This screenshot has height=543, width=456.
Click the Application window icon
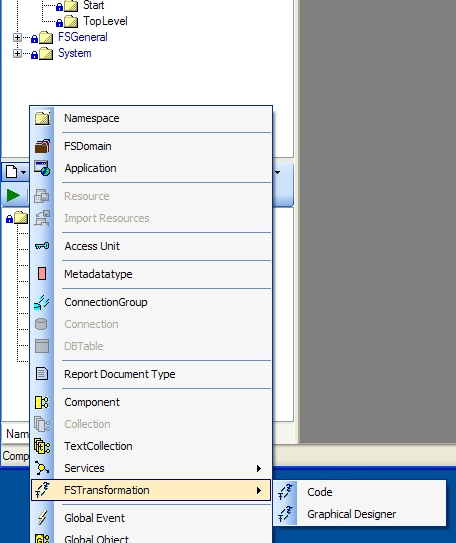point(42,168)
